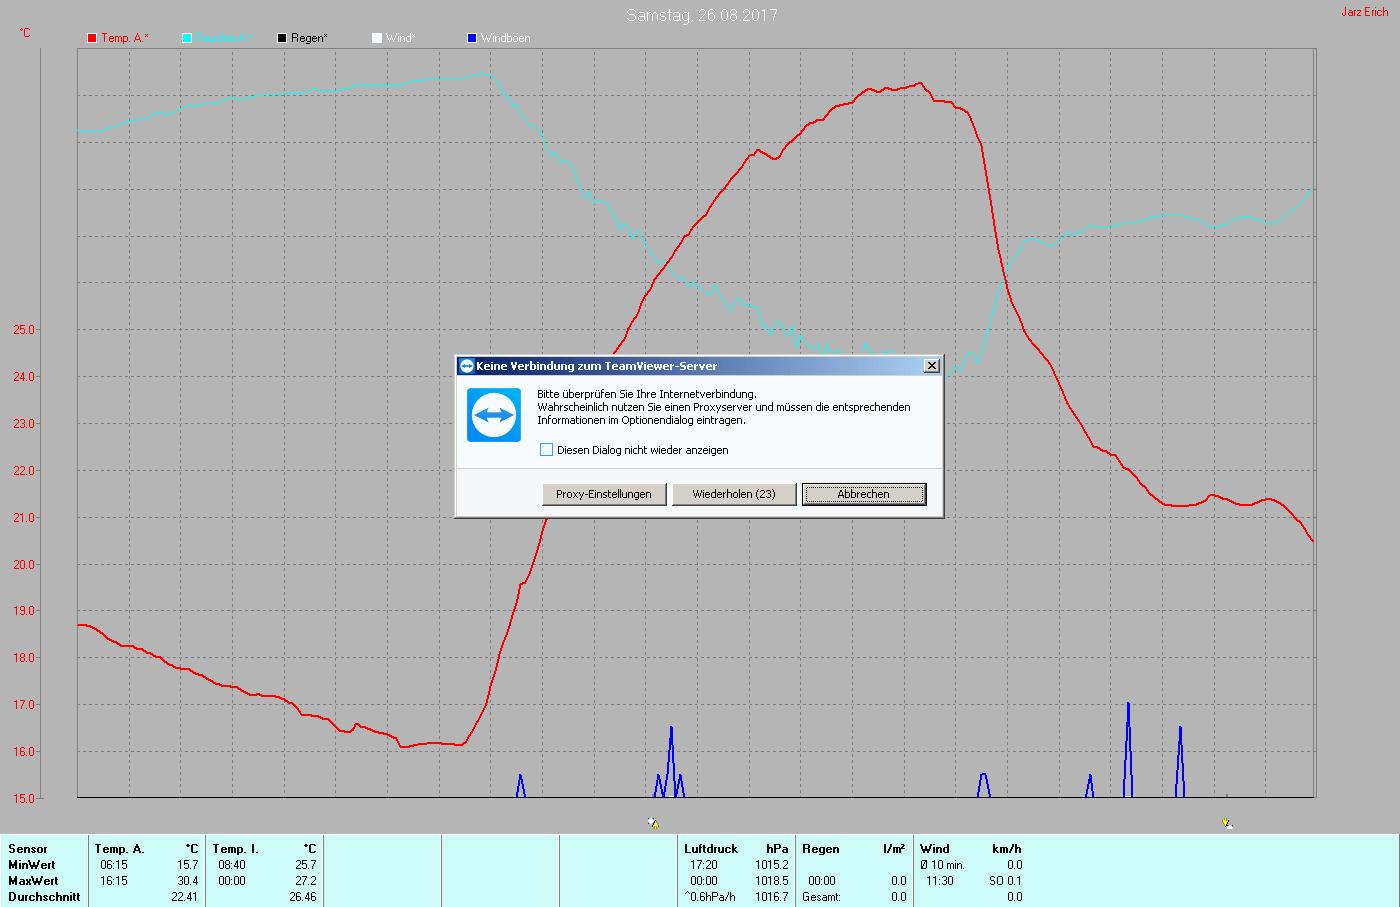Screen dimensions: 1400x907
Task: Click the black Regen legend swatch
Action: tap(282, 38)
